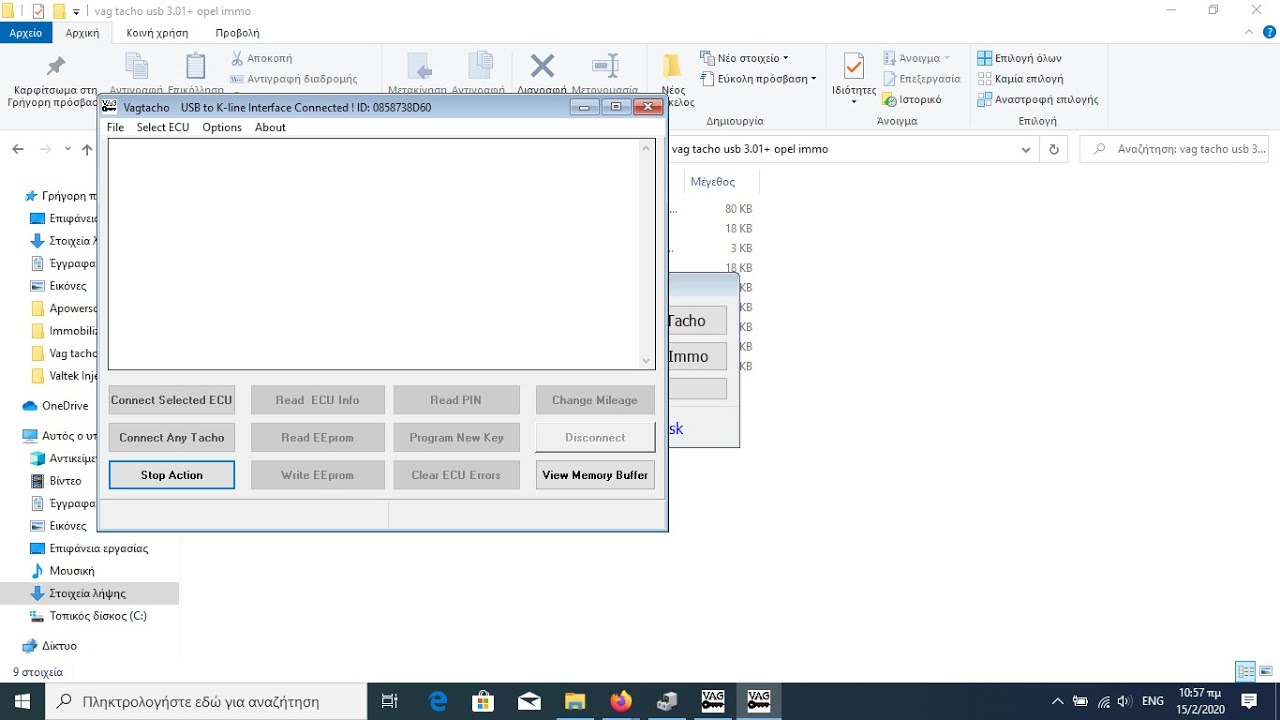Click the Νέος φάκελος new folder icon

coord(672,67)
